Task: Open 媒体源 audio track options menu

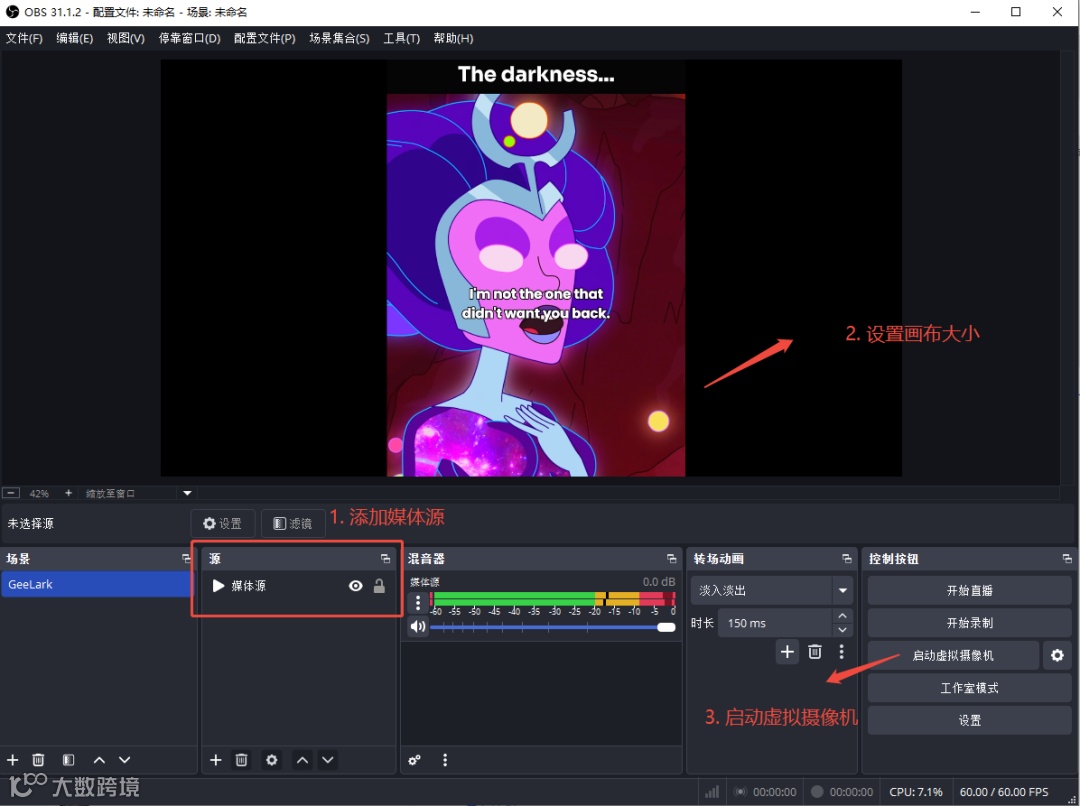Action: tap(417, 603)
